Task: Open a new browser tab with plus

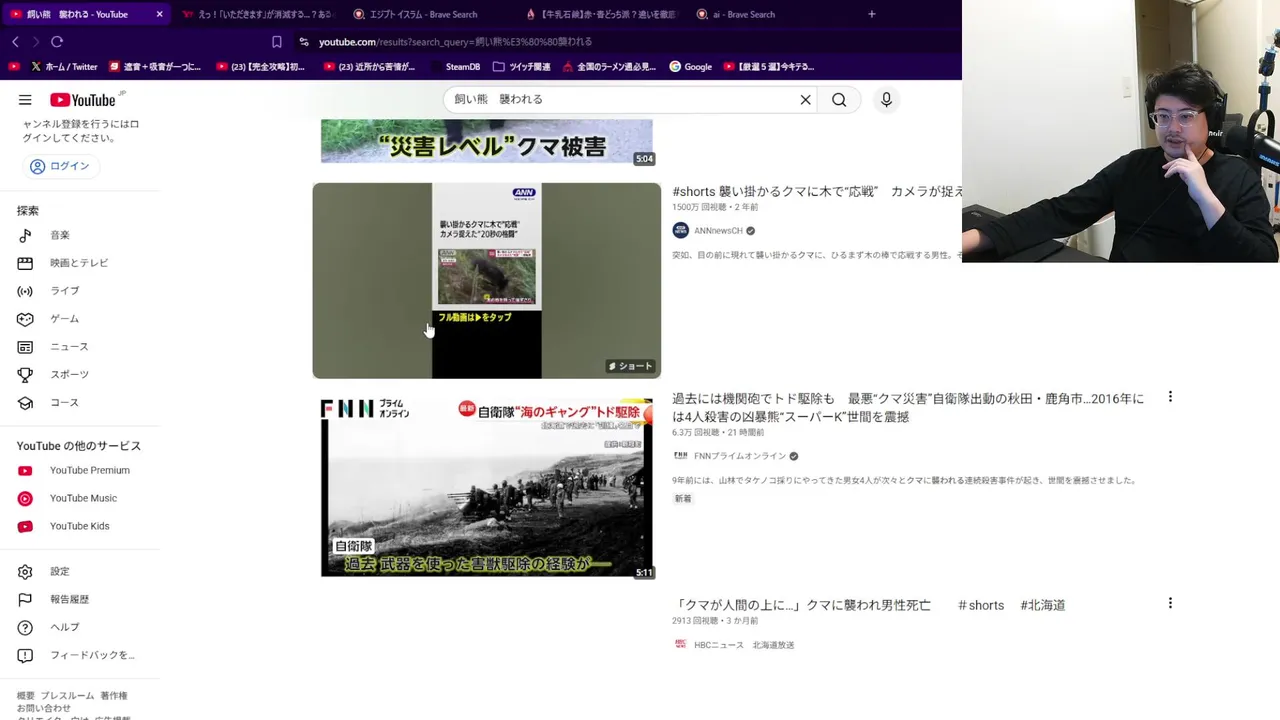Action: tap(872, 14)
